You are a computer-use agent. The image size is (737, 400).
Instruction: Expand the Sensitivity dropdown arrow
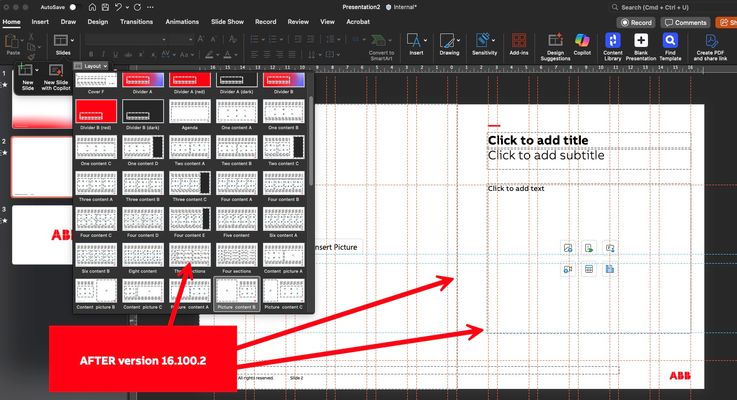point(493,40)
